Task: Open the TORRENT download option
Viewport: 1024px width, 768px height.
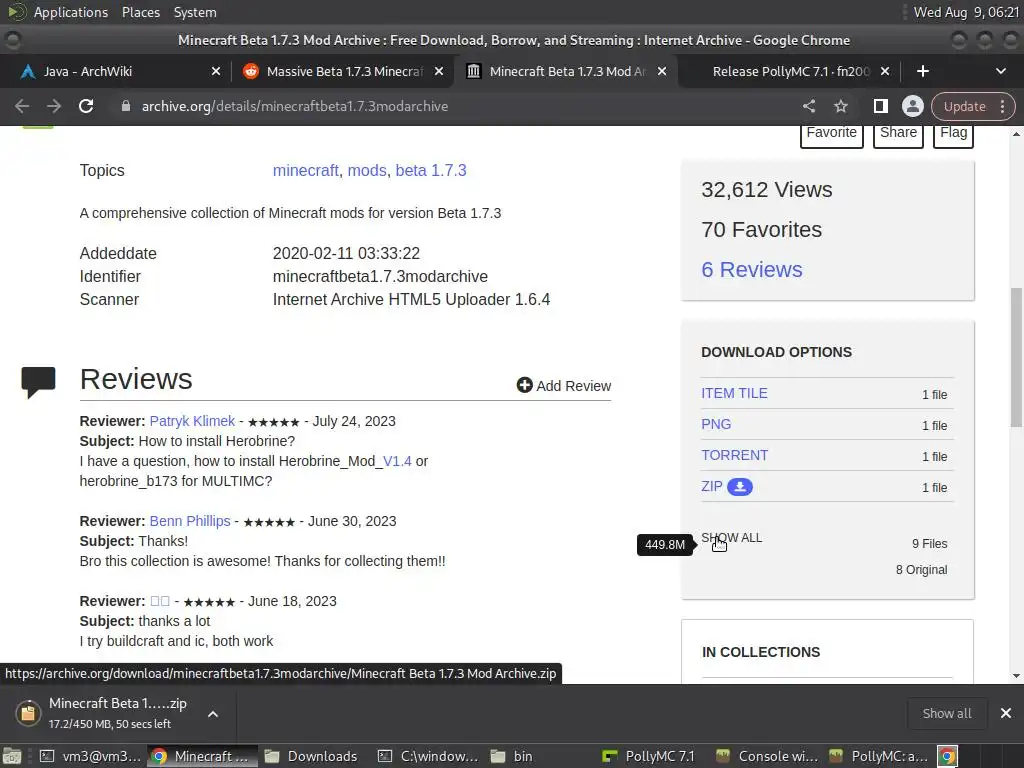Action: pyautogui.click(x=734, y=455)
